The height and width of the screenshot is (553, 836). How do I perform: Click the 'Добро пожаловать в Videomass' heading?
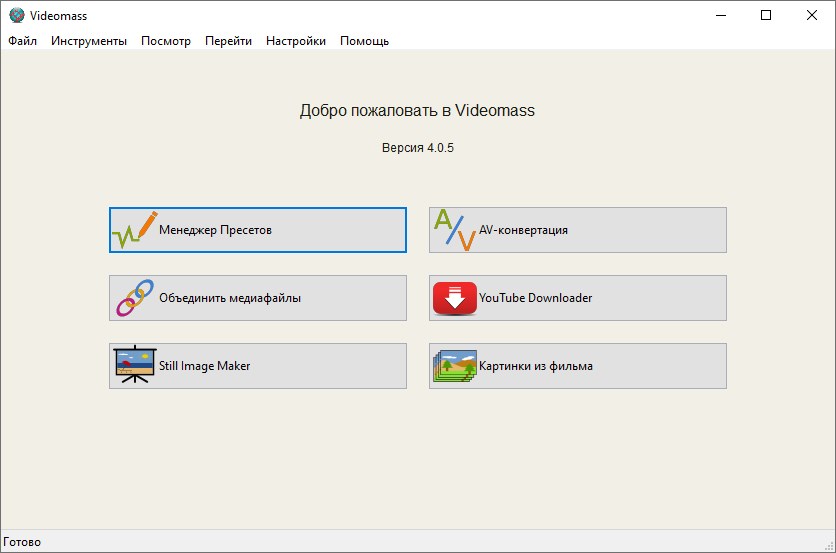[417, 110]
